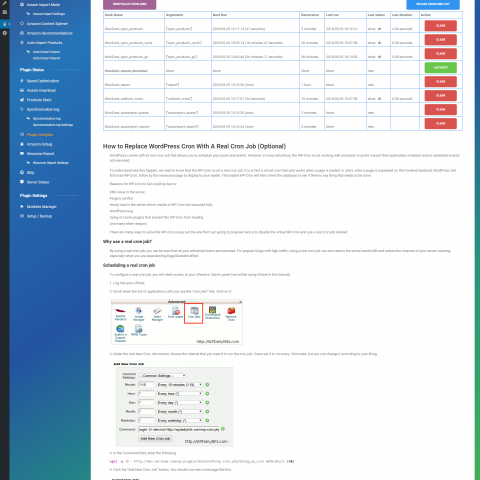This screenshot has width=480, height=480.
Task: Click the gear Settings icon in WordPress admin bar
Action: (5, 33)
